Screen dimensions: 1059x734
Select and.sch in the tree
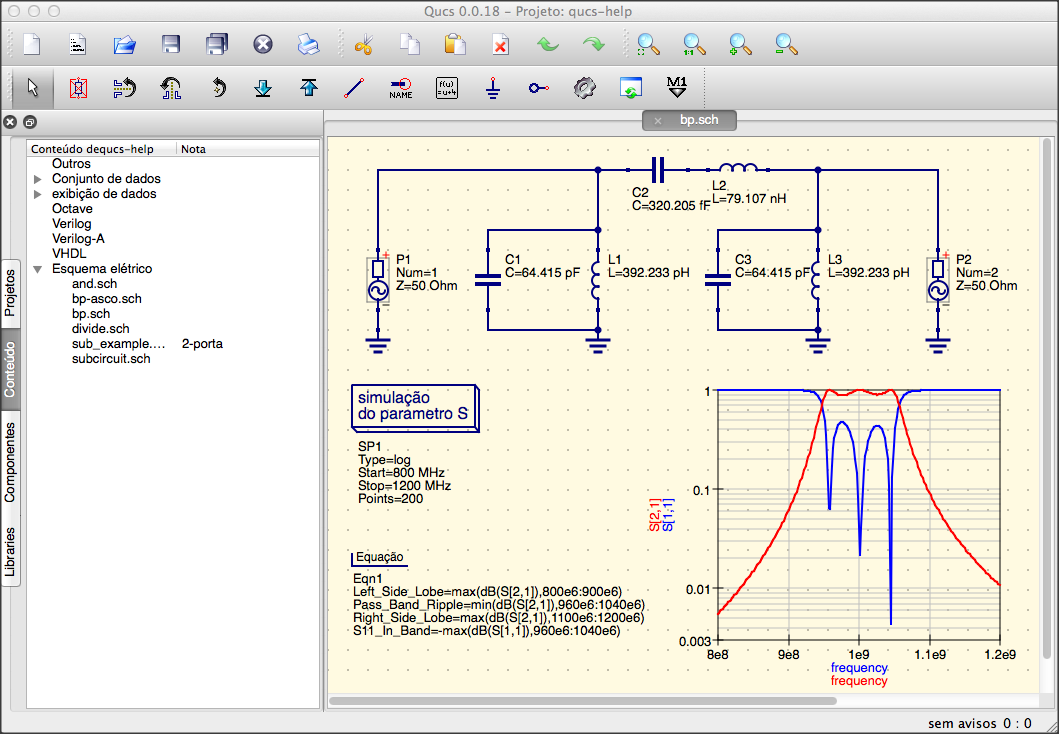point(95,284)
